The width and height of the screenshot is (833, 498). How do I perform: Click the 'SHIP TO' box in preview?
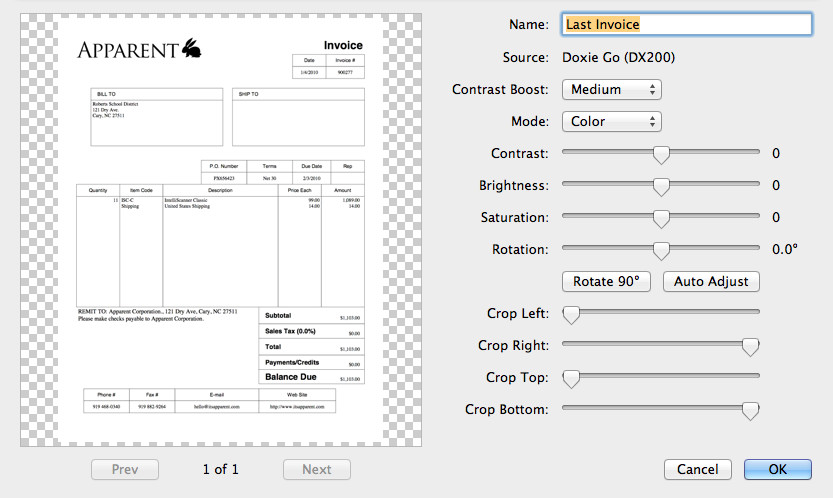[x=299, y=117]
